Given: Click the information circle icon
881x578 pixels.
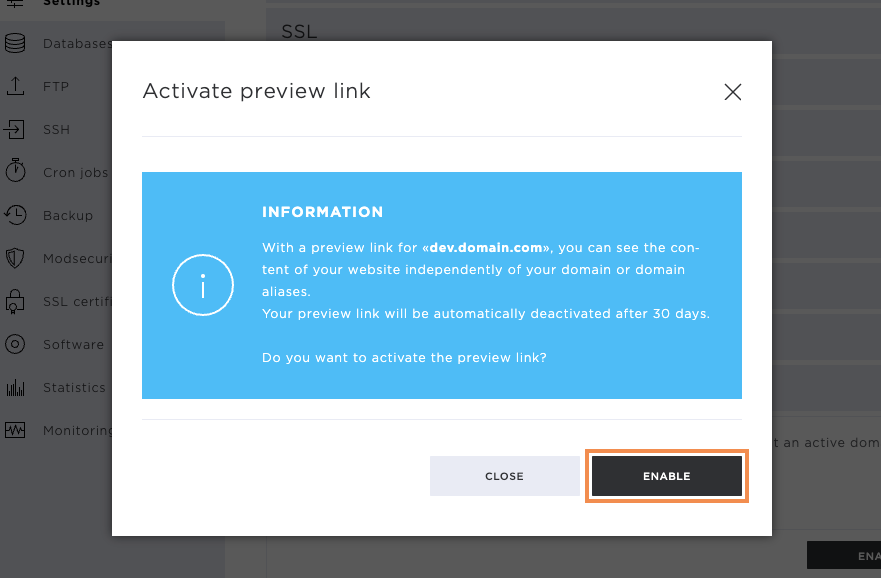Looking at the screenshot, I should [x=203, y=285].
